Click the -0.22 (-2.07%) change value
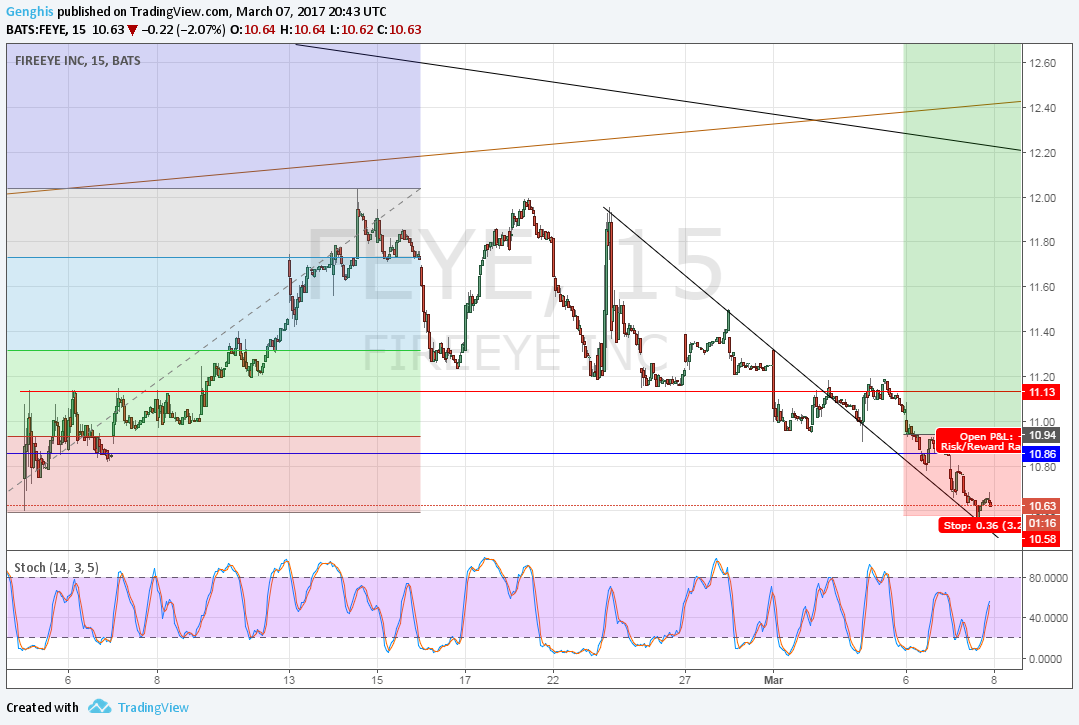The image size is (1079, 725). 184,30
